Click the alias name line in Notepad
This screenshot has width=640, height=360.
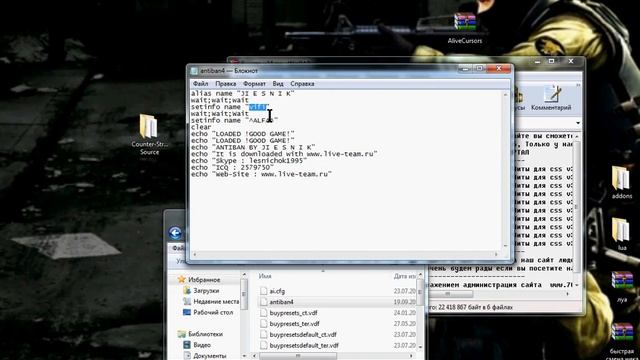[x=242, y=93]
